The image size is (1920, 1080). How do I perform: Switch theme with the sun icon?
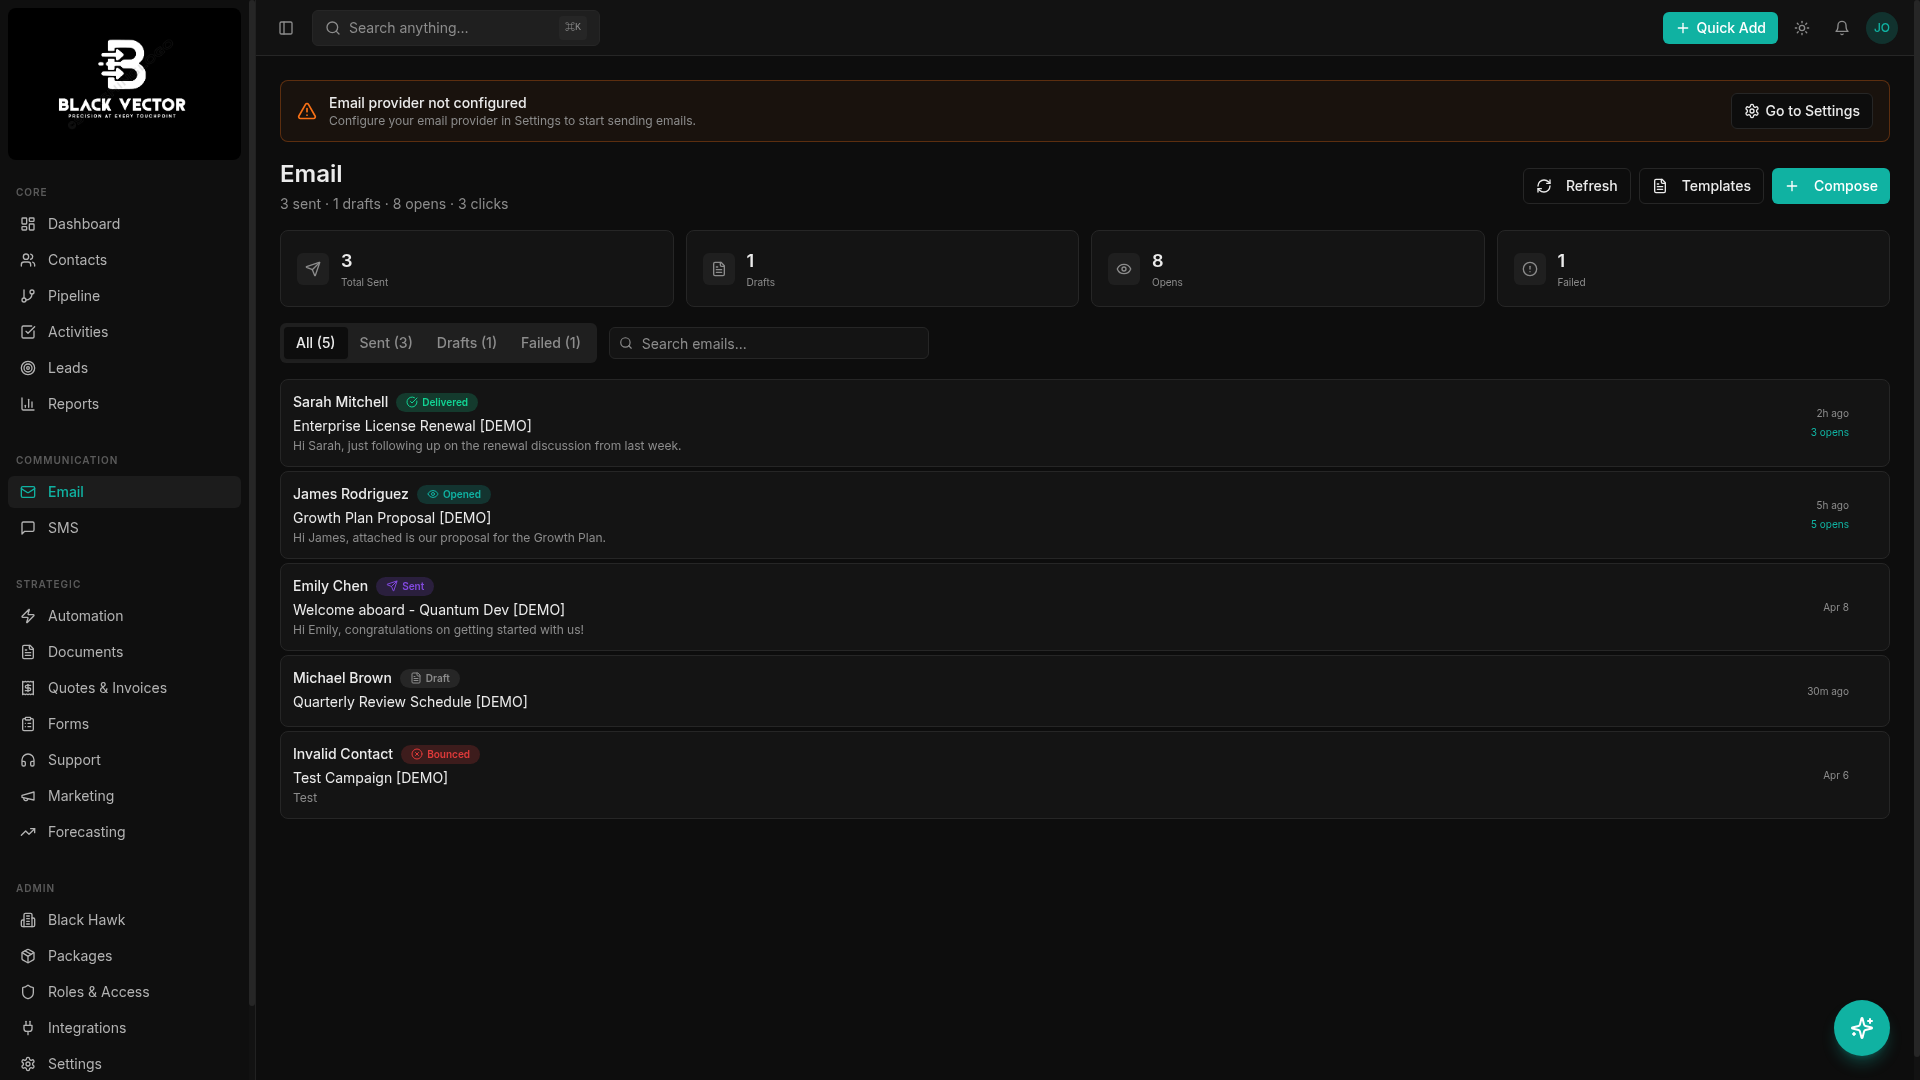1802,28
